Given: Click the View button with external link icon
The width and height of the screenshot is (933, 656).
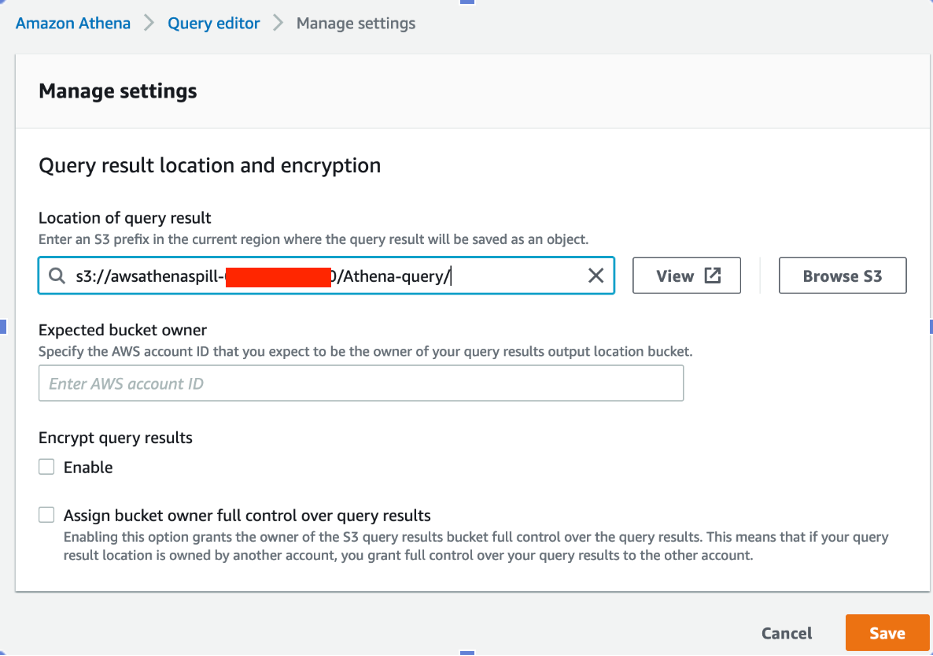Looking at the screenshot, I should [x=687, y=276].
